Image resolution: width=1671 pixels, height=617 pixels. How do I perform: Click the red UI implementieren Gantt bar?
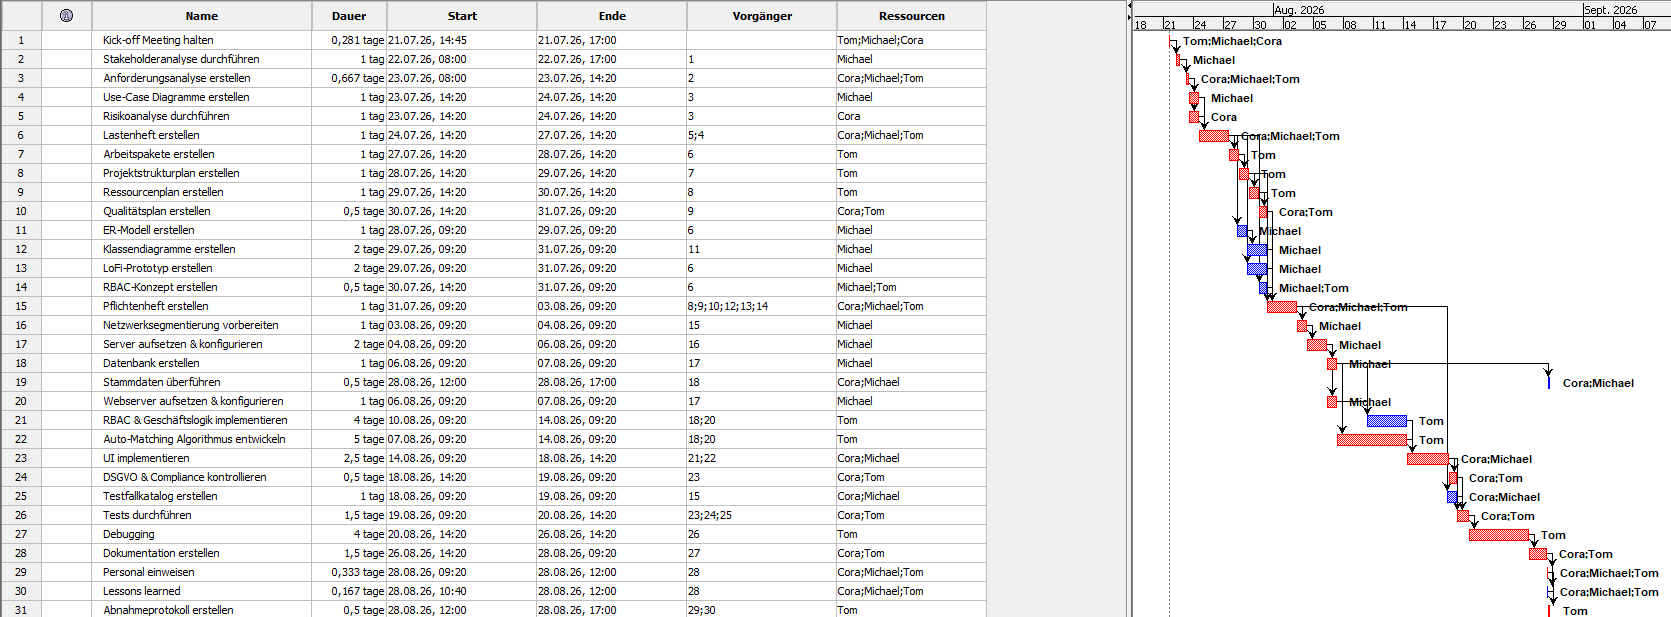coord(1428,459)
